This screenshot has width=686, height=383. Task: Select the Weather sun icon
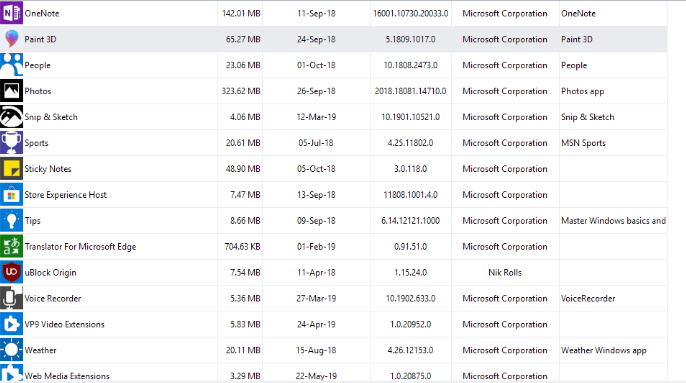11,350
